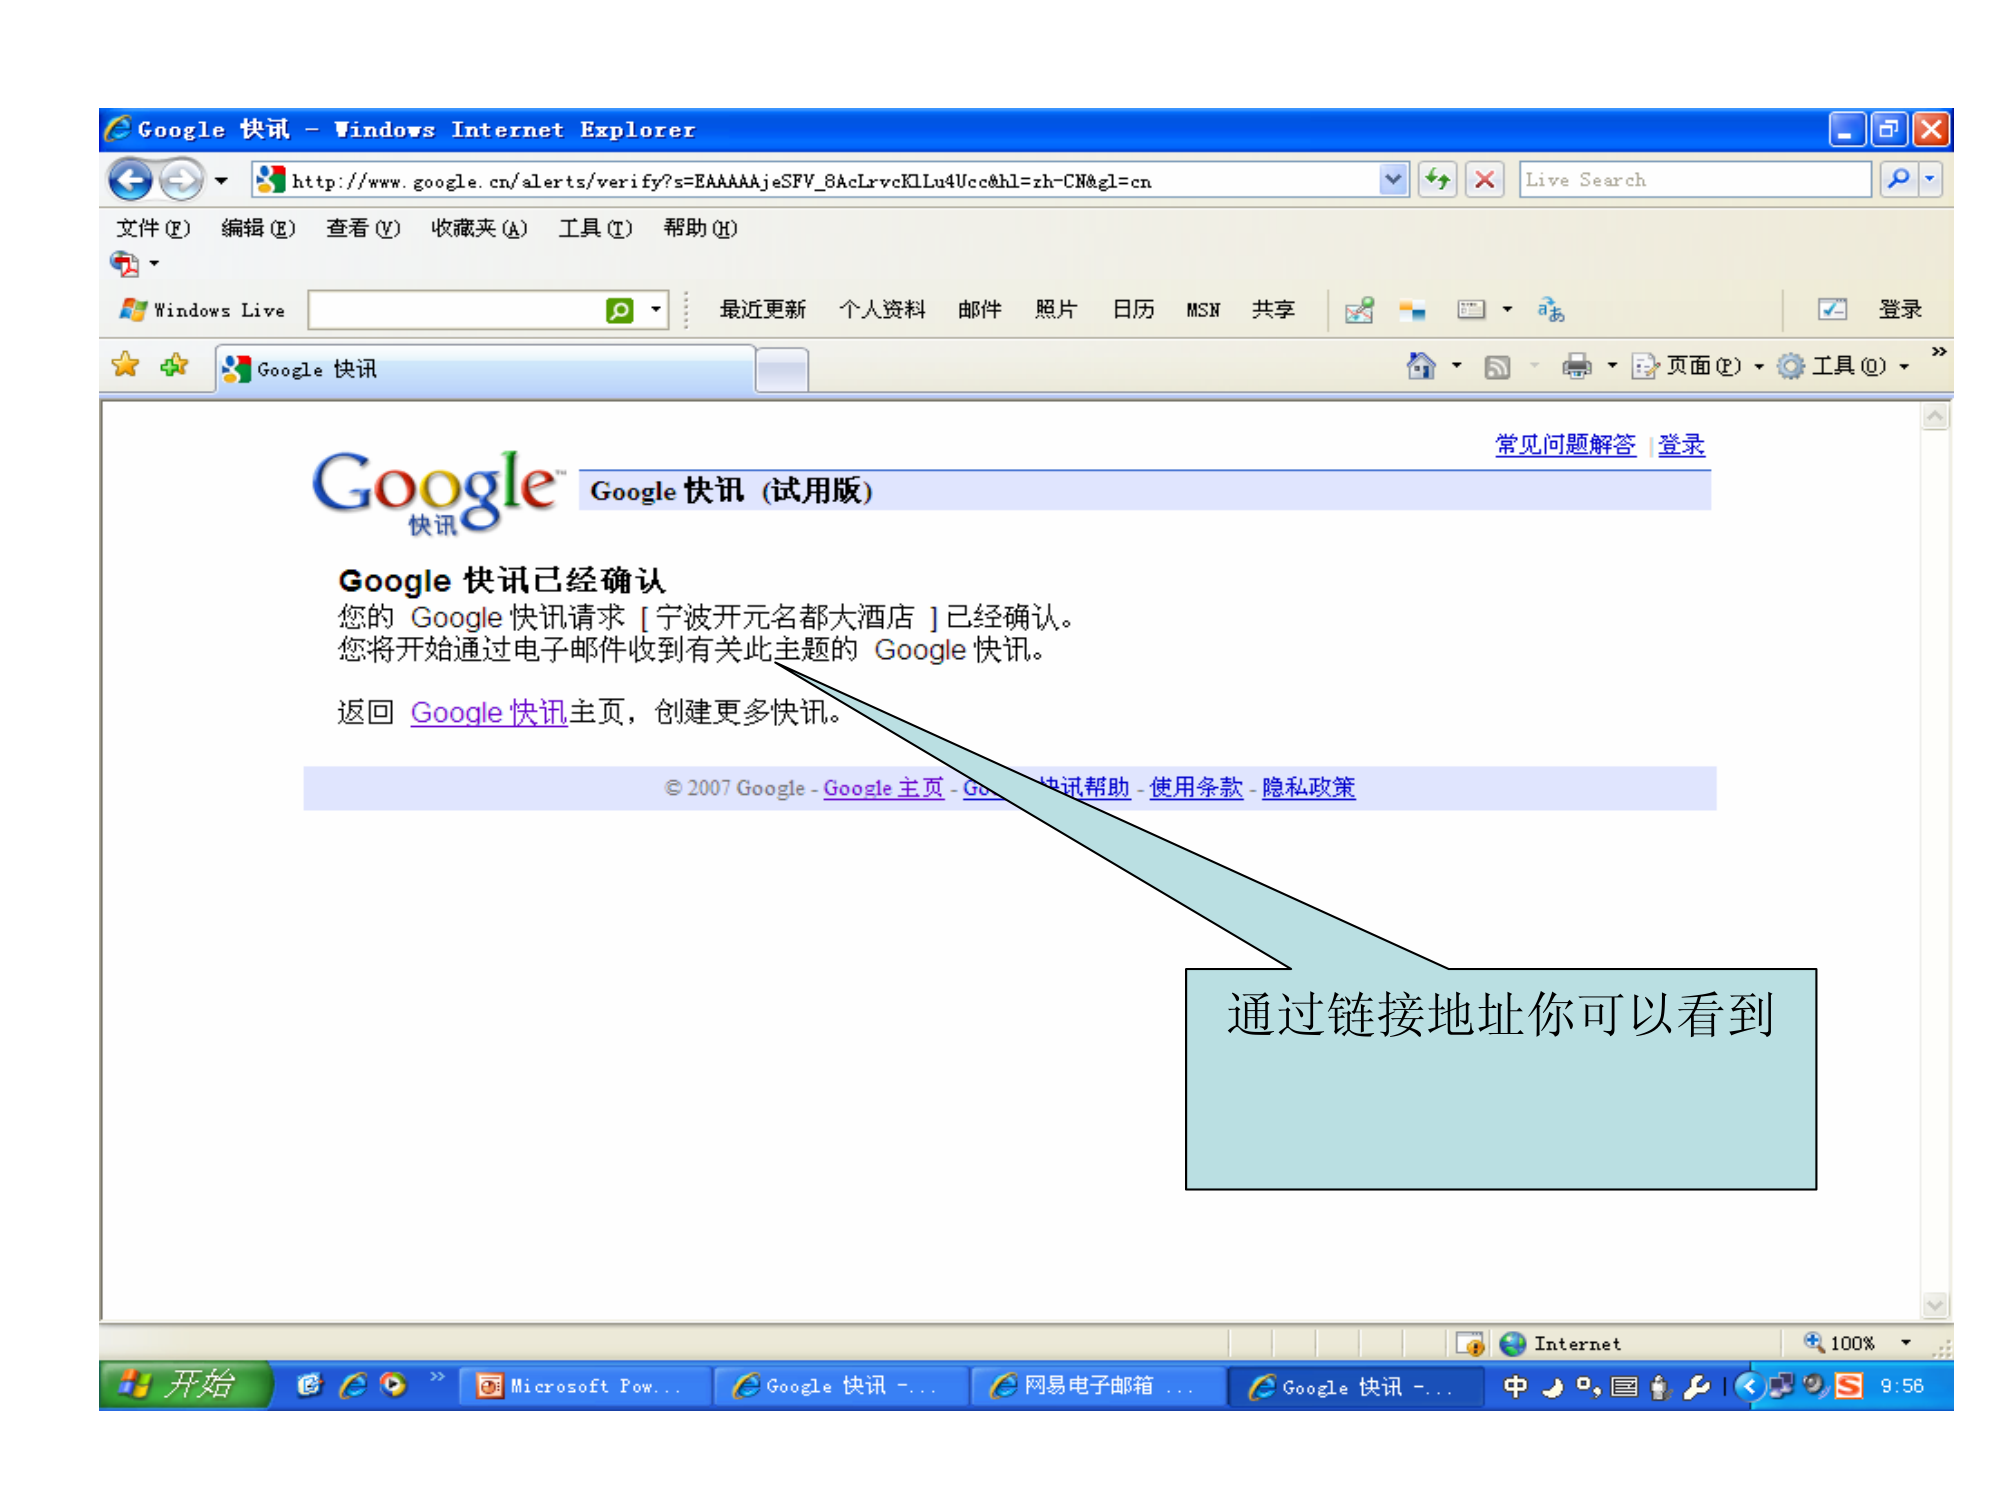Screen dimensions: 1995x1498
Task: Click the green Windows Live search button
Action: pyautogui.click(x=620, y=310)
